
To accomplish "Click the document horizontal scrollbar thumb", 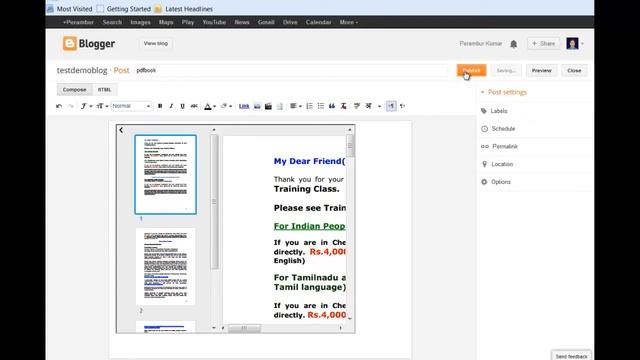I will click(244, 328).
